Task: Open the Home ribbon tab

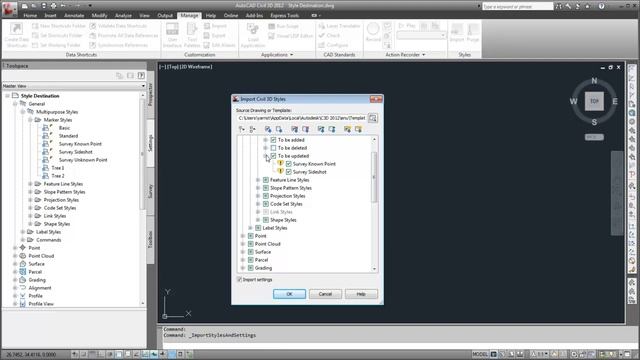Action: [30, 16]
